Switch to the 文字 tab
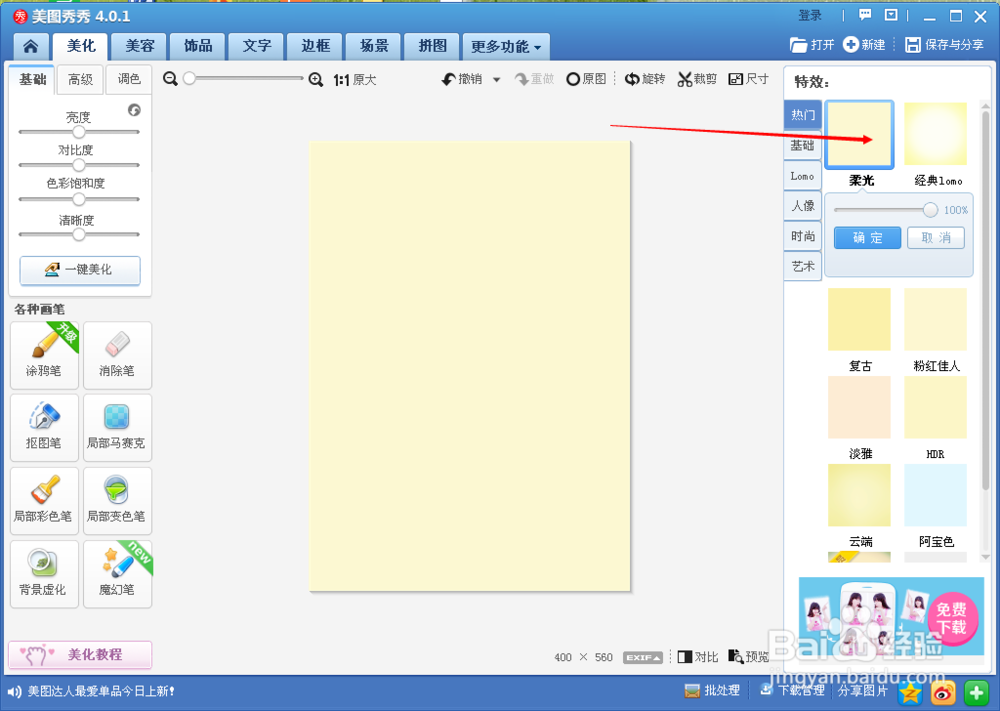Screen dimensions: 1000x711 [257, 46]
